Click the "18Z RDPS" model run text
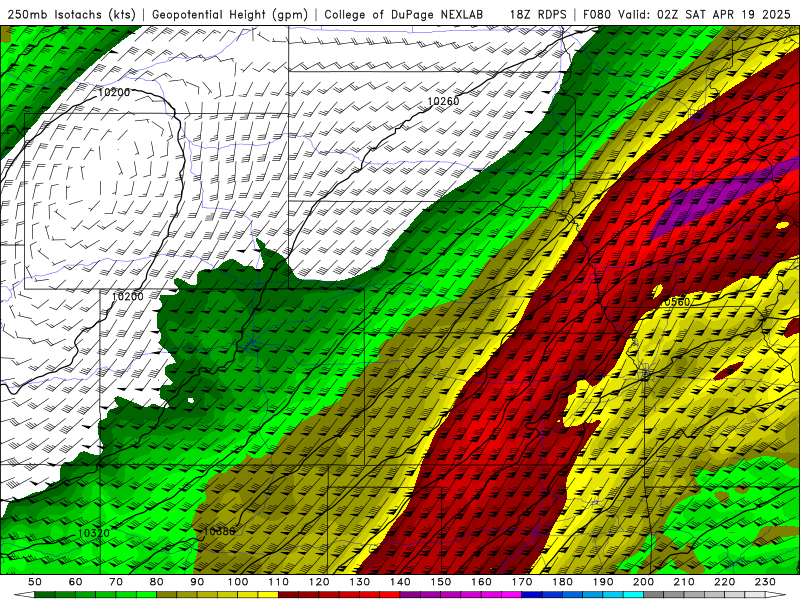The image size is (800, 600). 538,15
